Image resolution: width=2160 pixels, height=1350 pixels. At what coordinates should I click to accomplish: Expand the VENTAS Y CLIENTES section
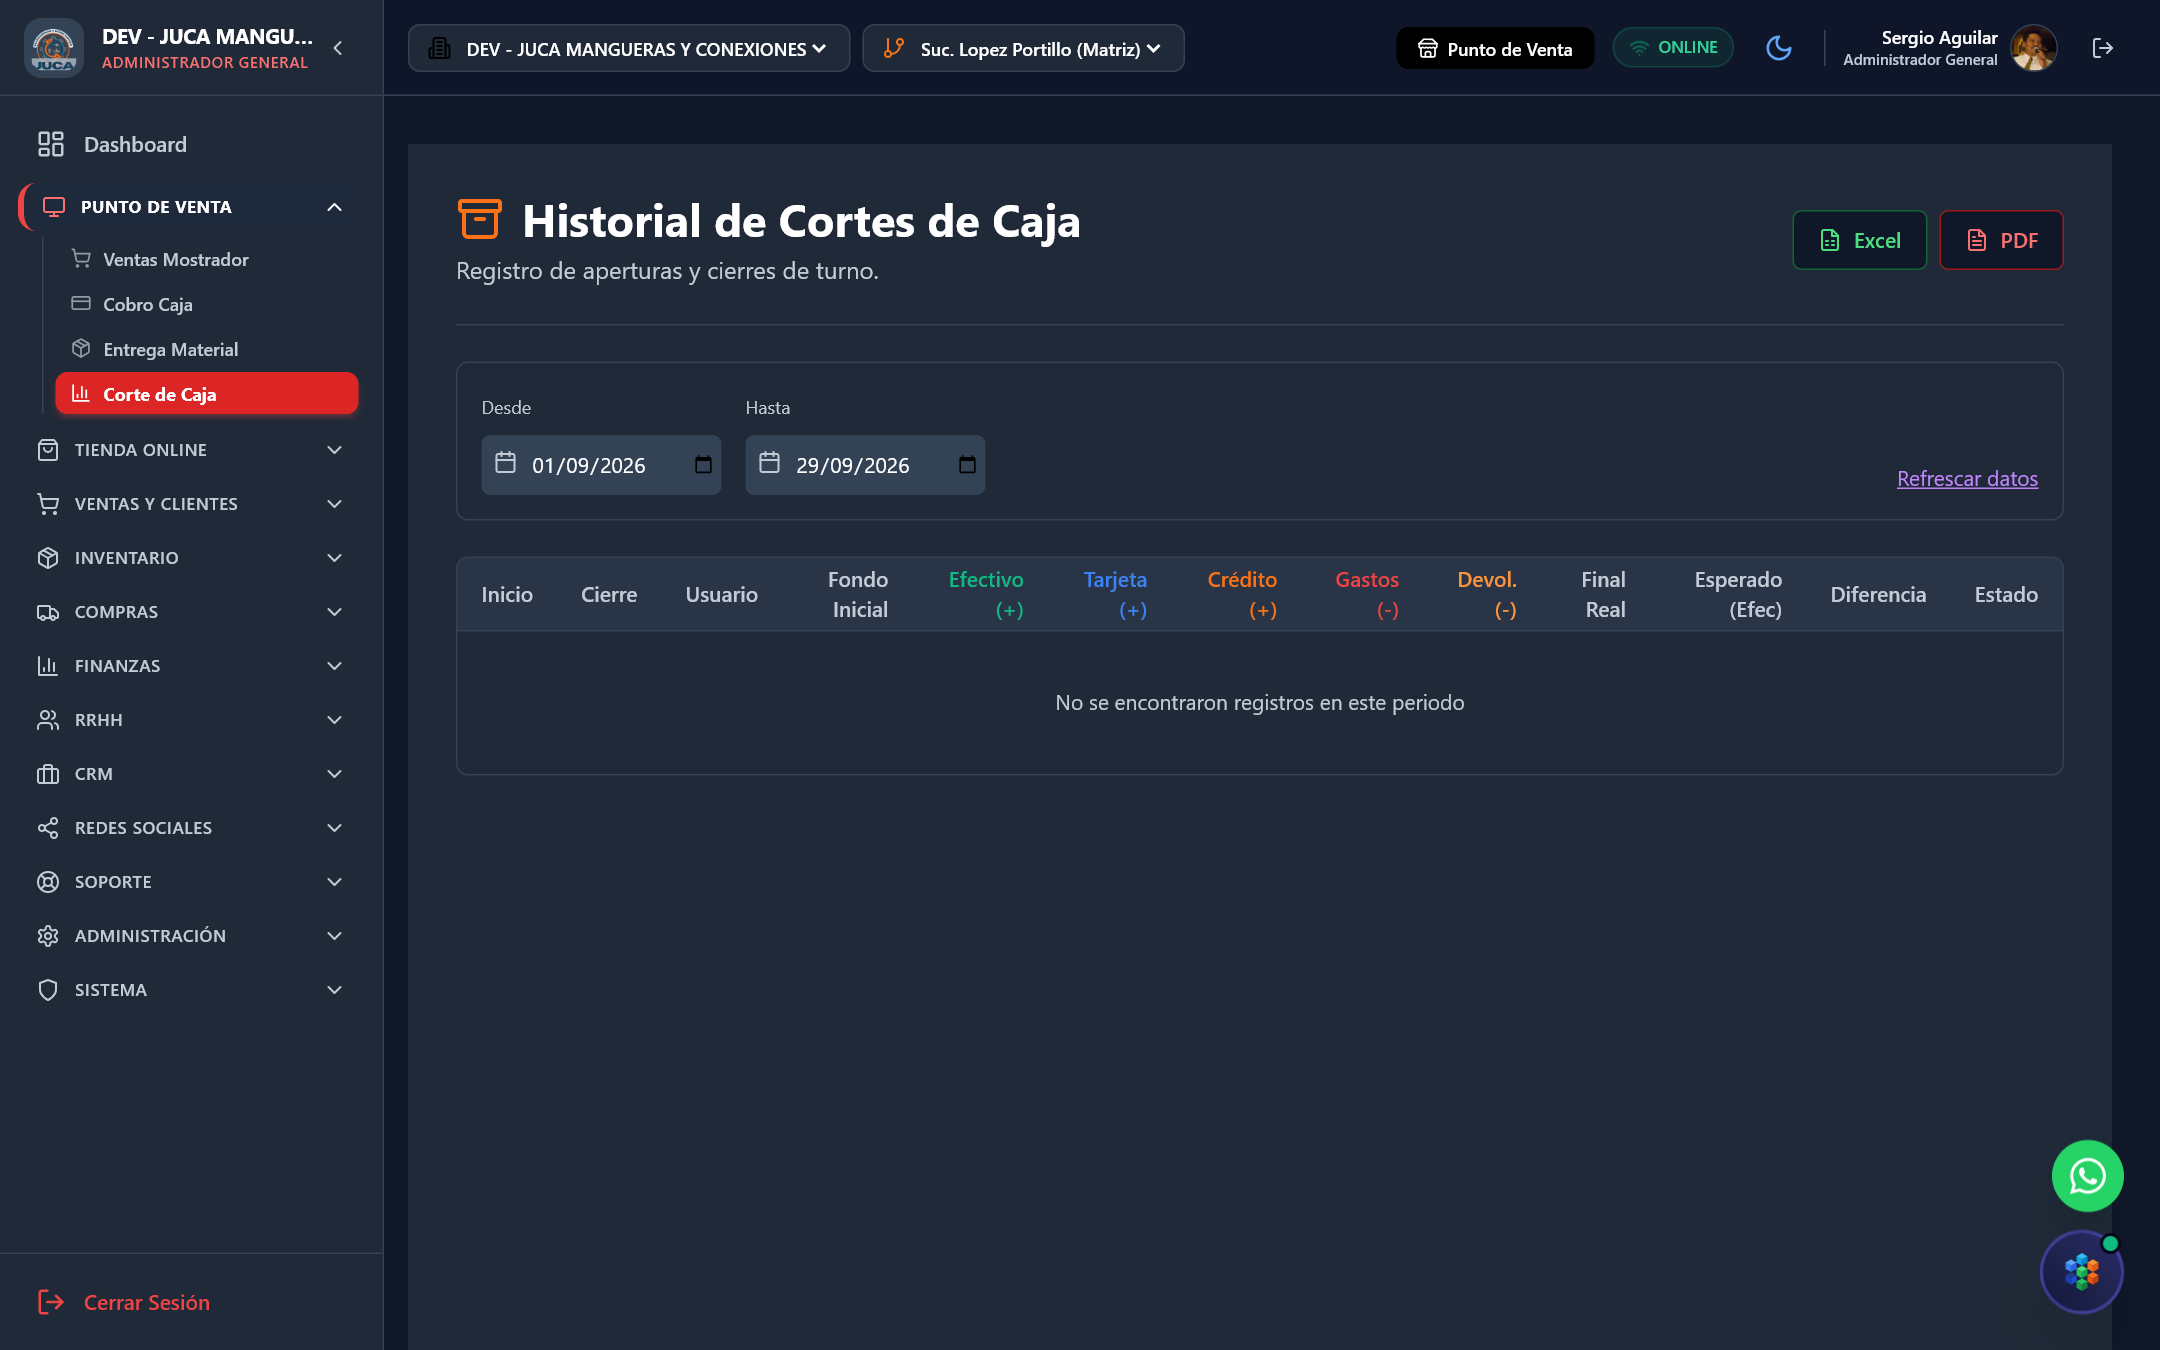pyautogui.click(x=190, y=504)
